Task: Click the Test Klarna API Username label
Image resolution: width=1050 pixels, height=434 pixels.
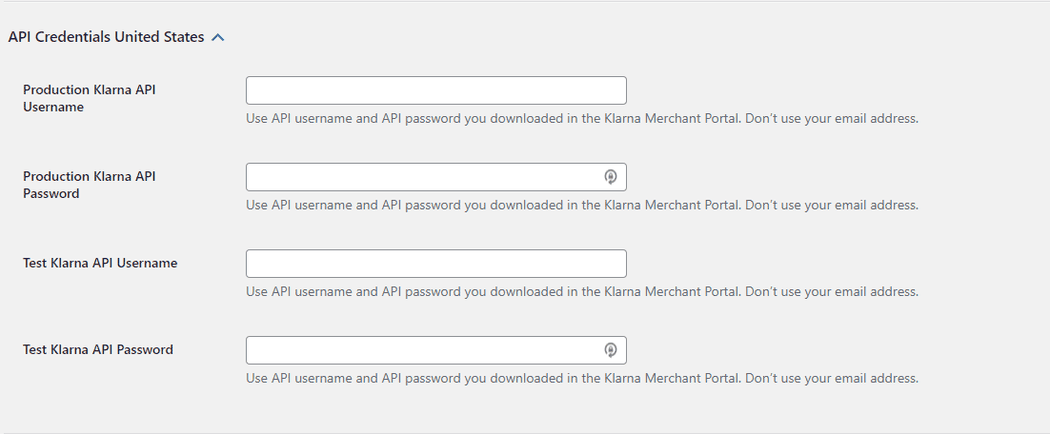Action: click(x=100, y=263)
